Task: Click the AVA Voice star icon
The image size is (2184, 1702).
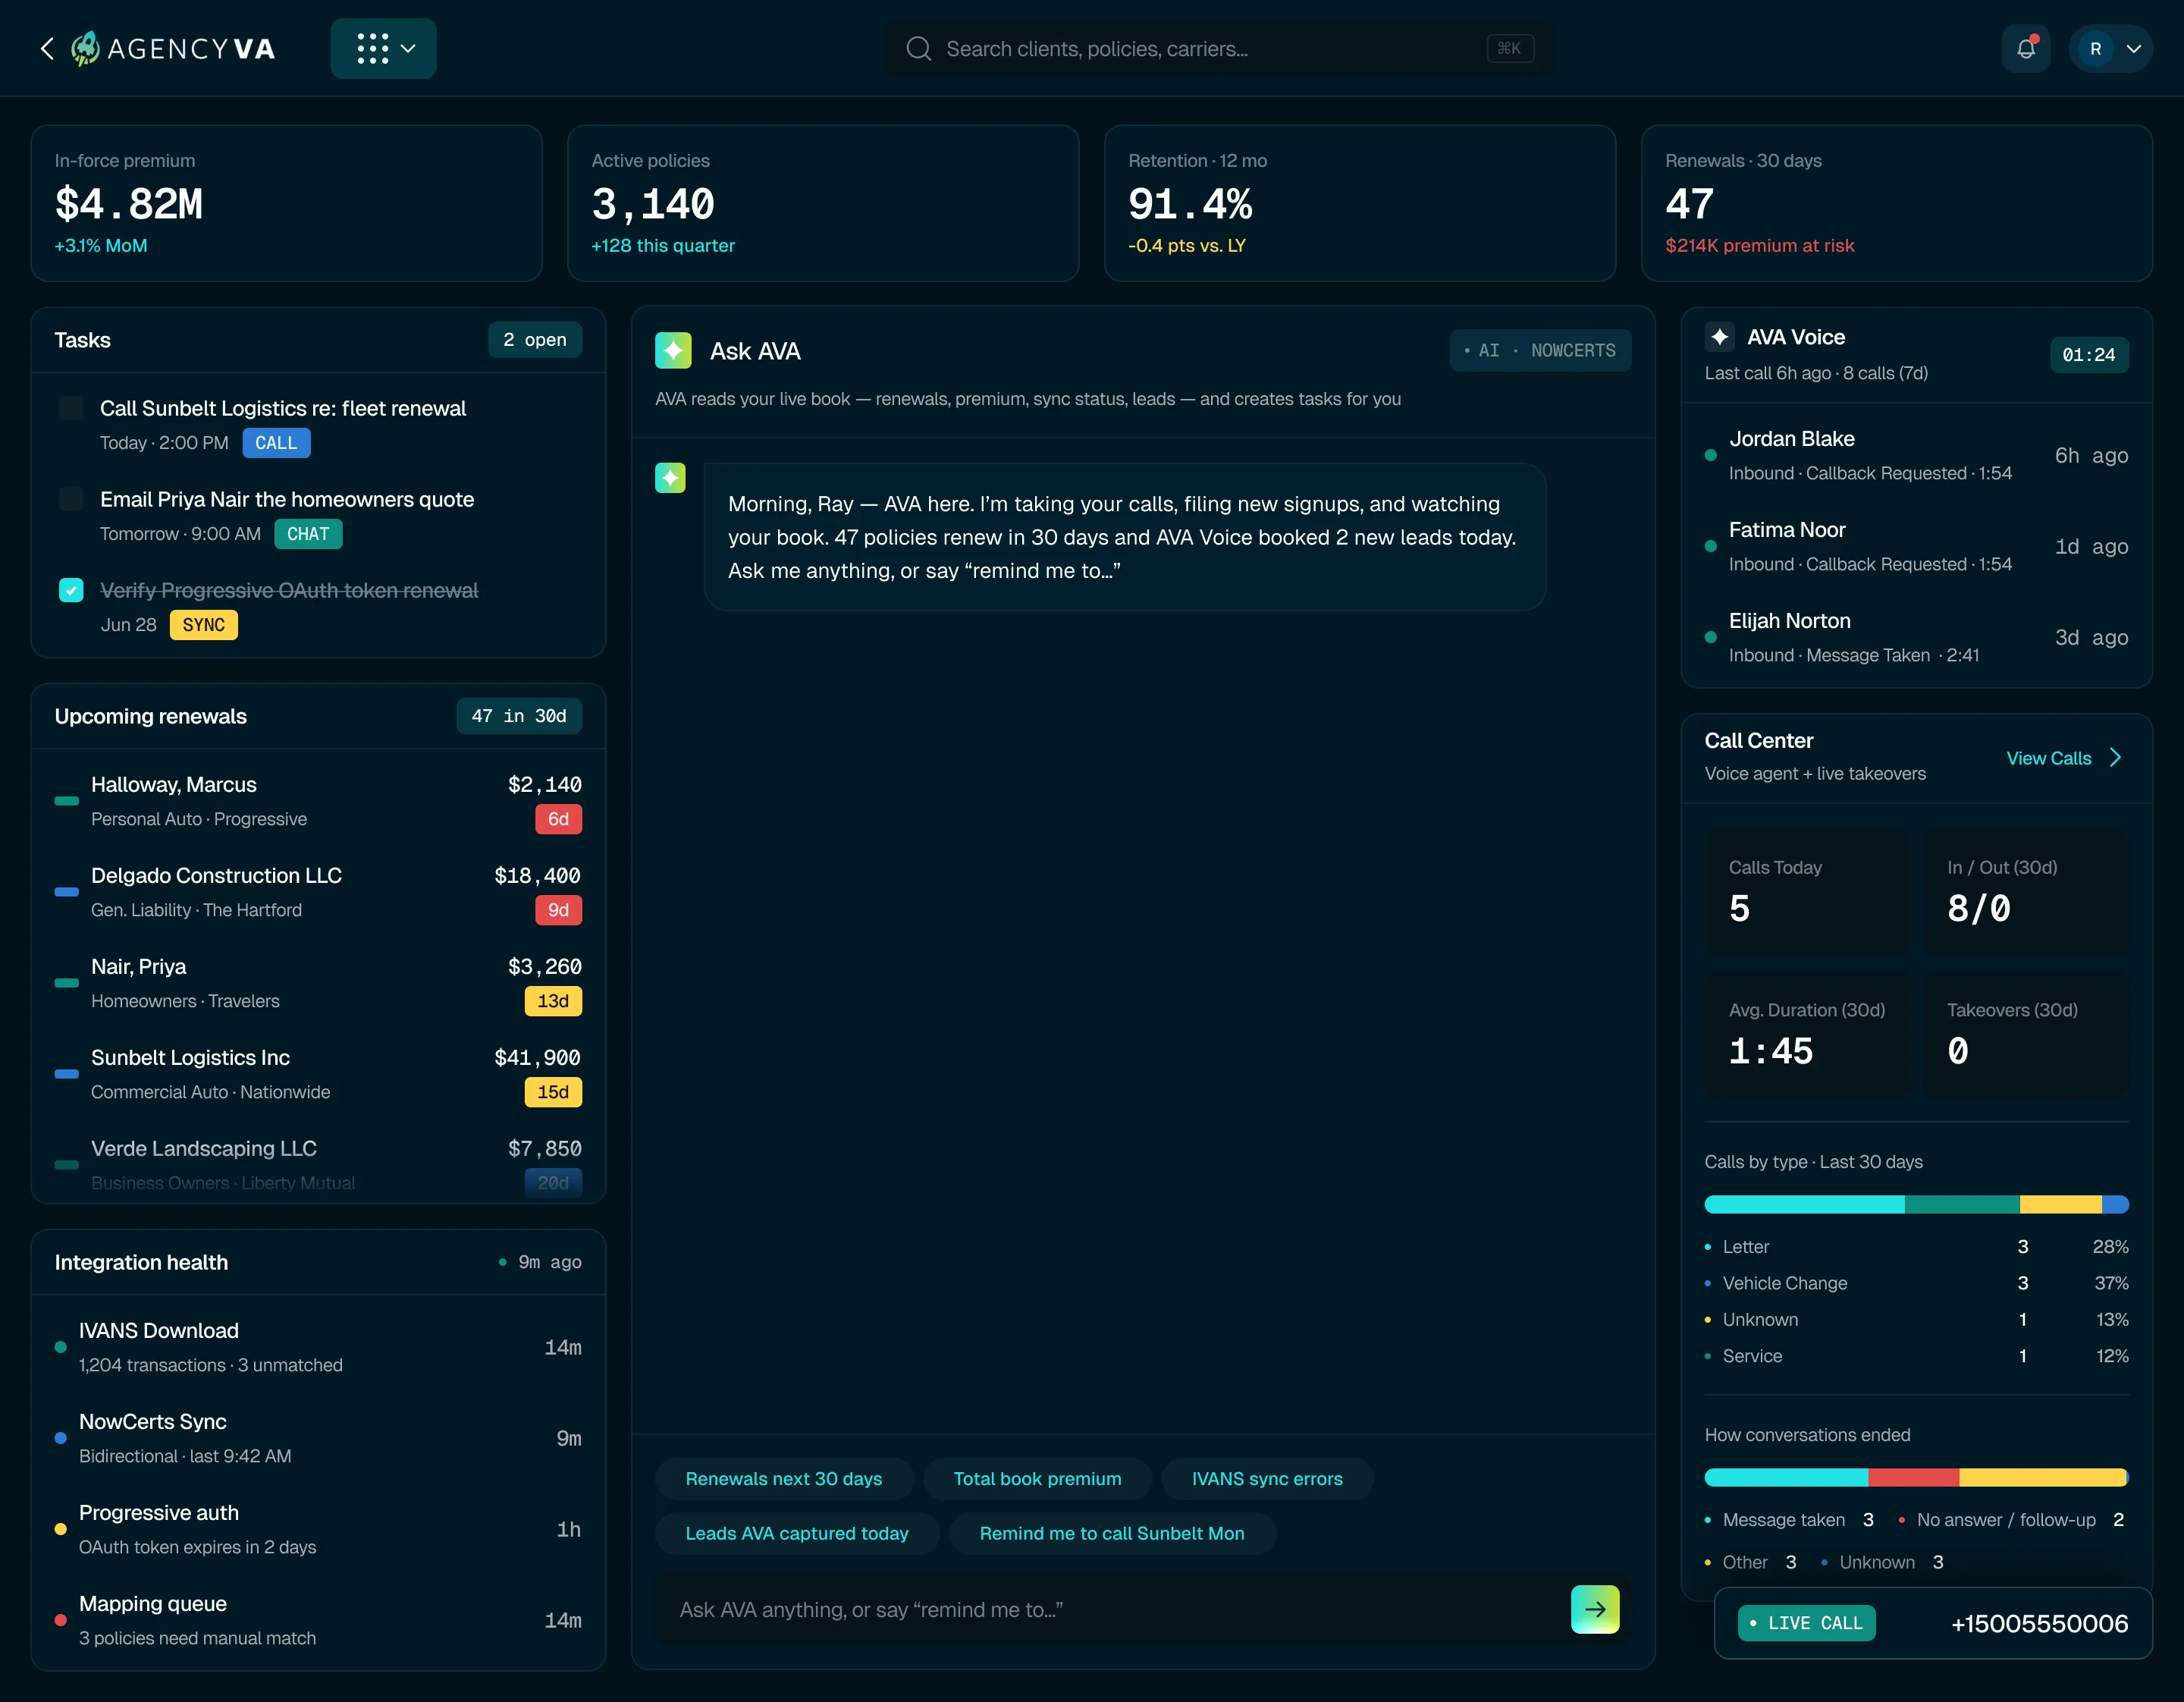Action: pyautogui.click(x=1720, y=337)
